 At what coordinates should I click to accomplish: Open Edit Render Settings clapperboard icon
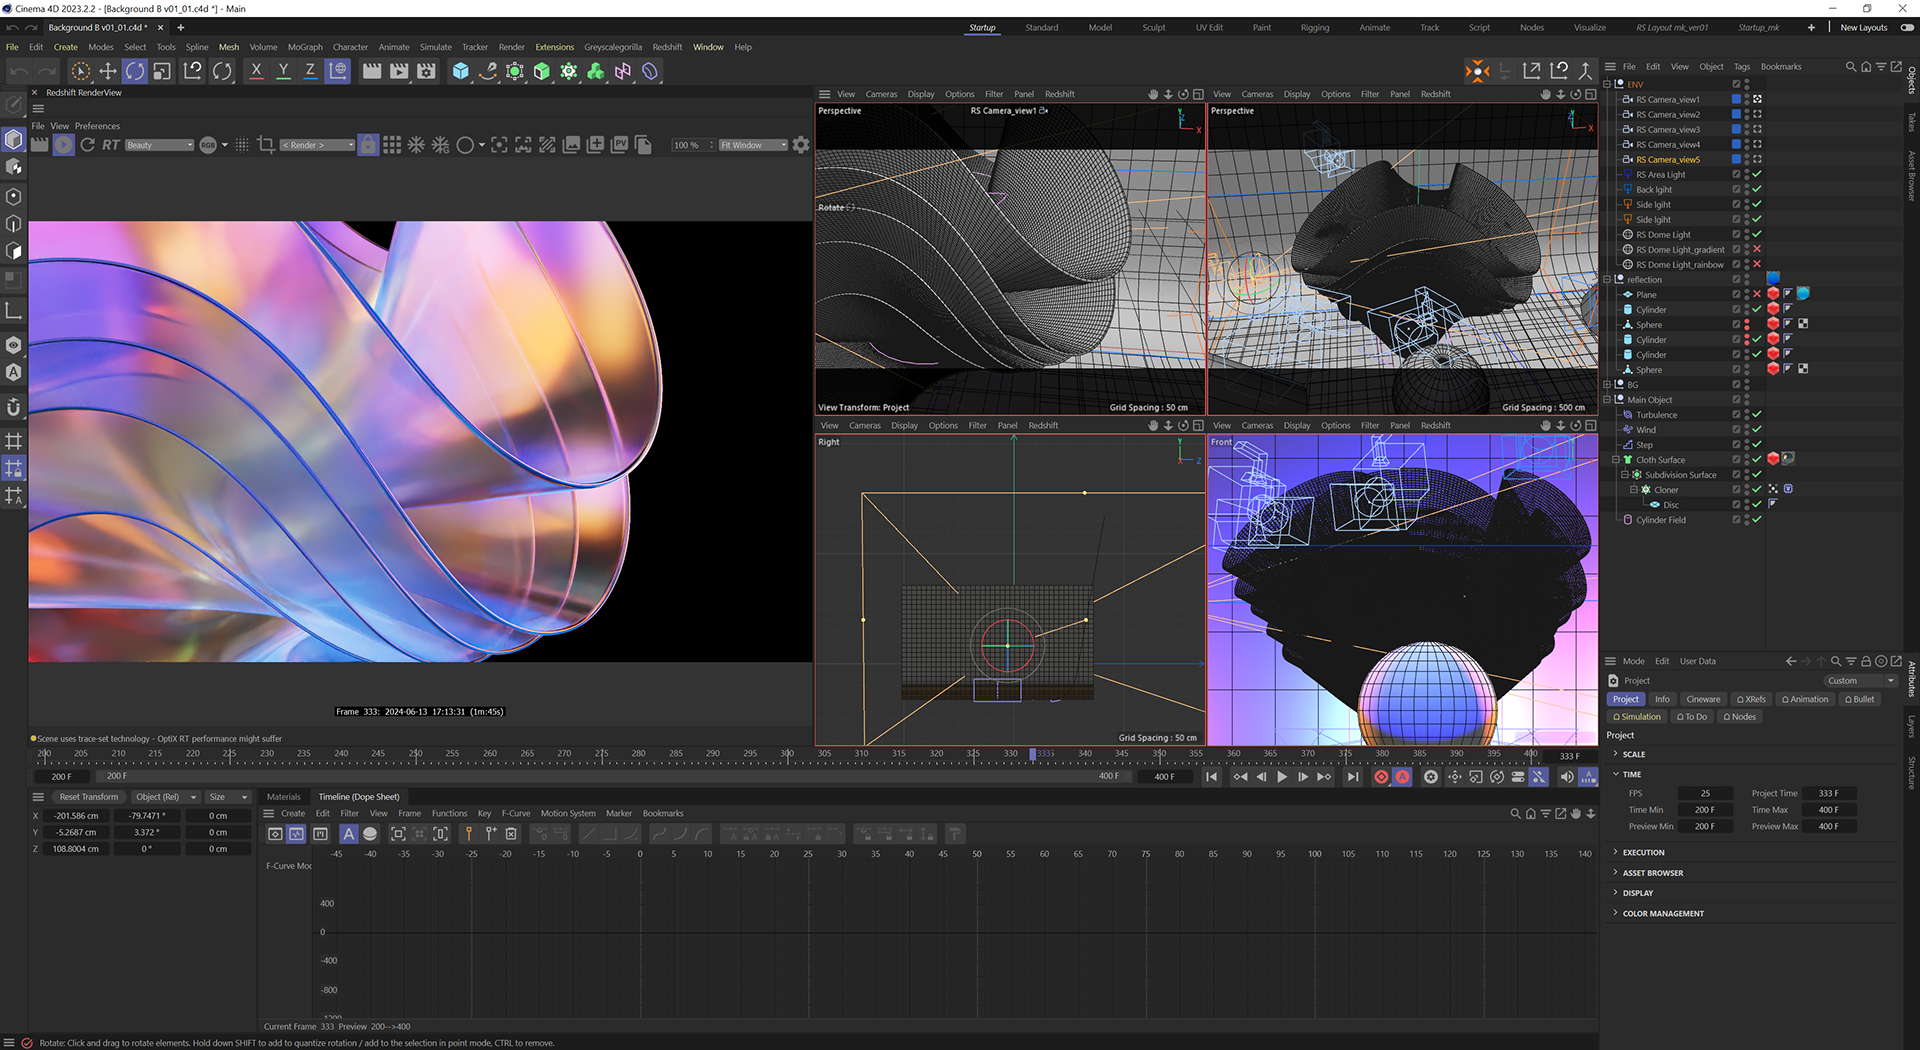(x=427, y=71)
